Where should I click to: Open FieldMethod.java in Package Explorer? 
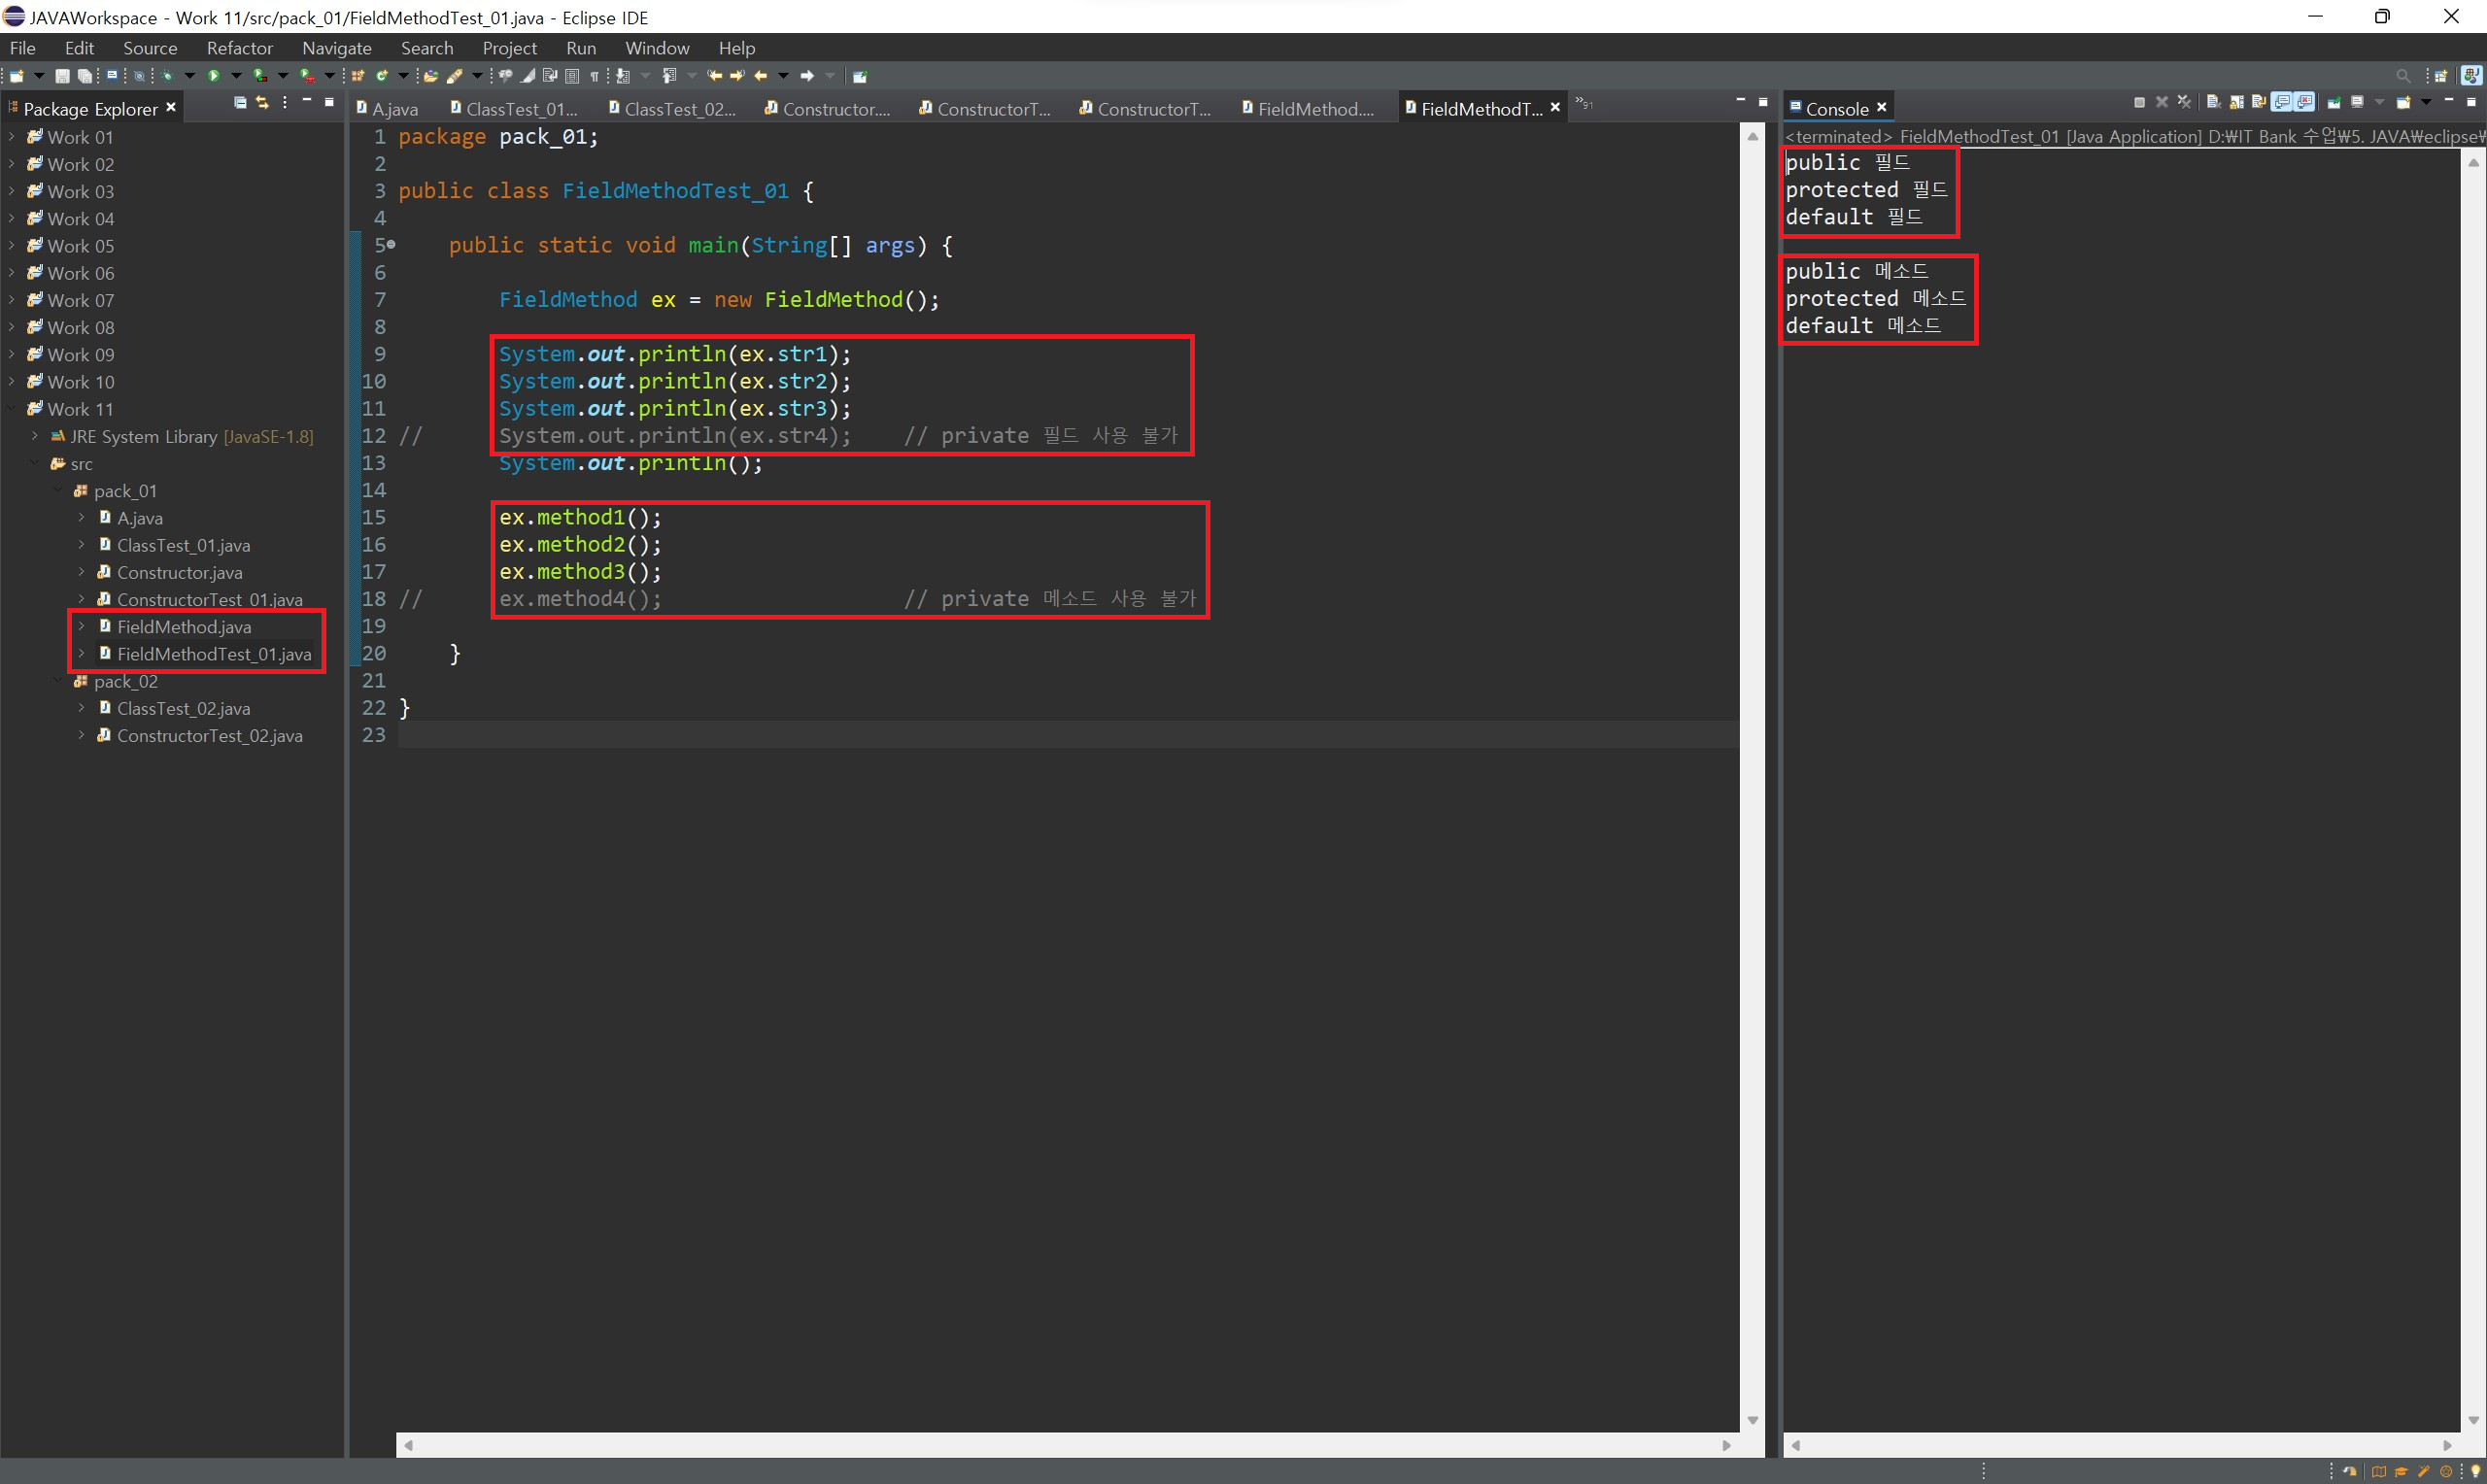pos(184,627)
